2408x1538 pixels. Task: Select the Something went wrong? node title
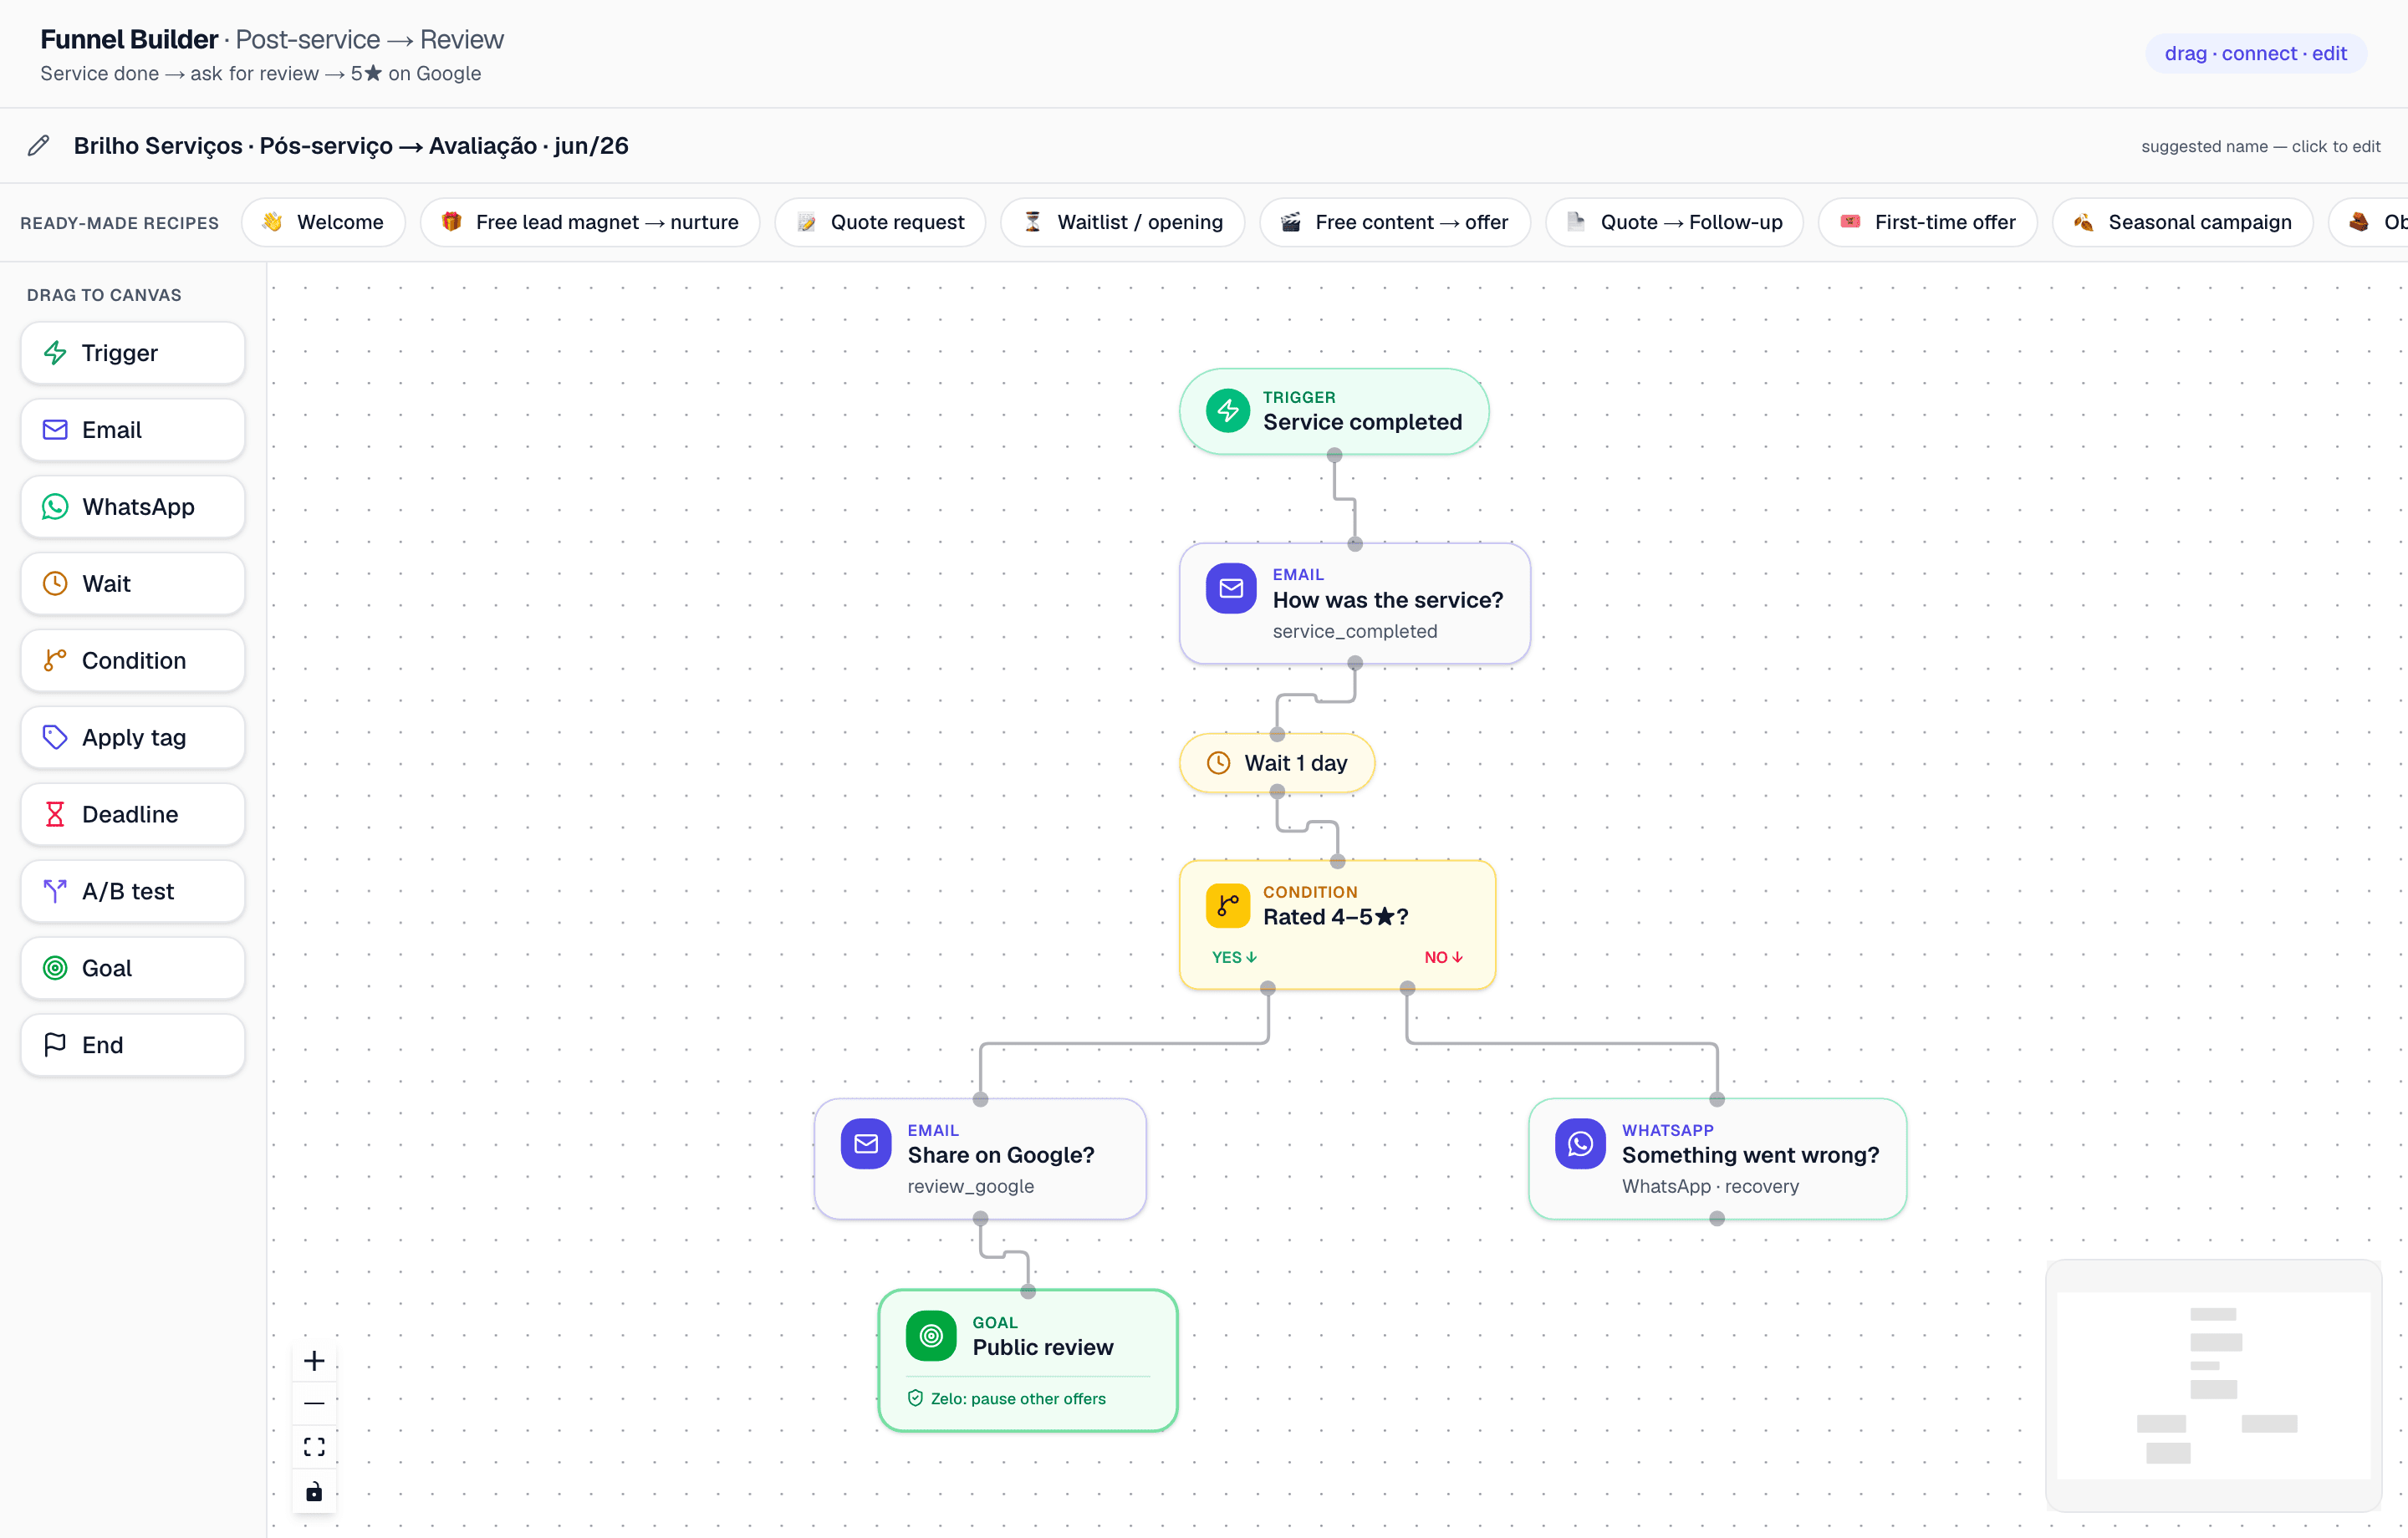click(1750, 1155)
